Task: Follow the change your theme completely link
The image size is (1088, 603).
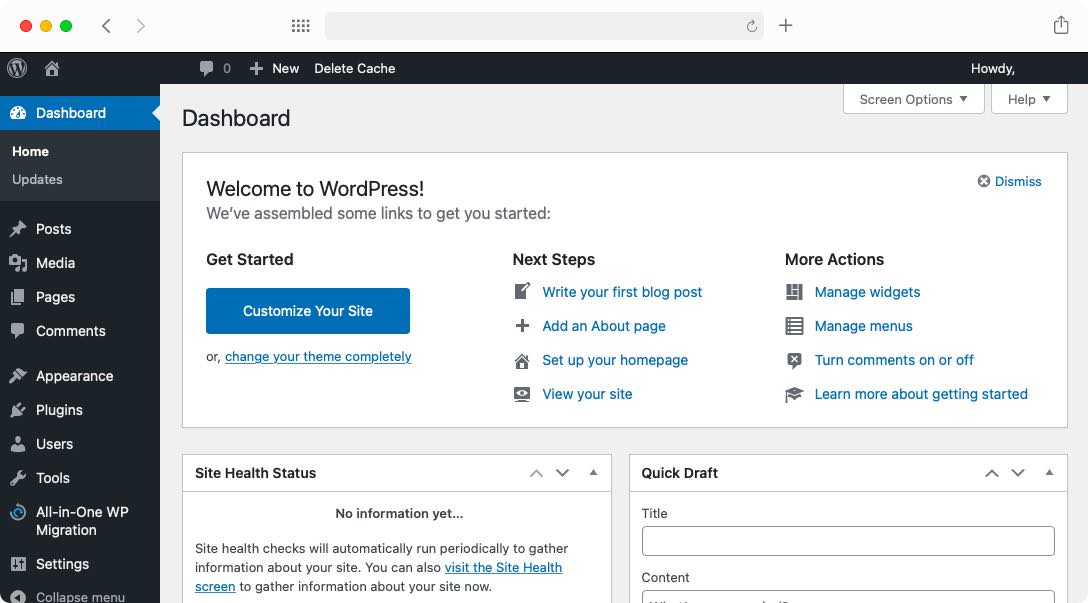Action: [318, 356]
